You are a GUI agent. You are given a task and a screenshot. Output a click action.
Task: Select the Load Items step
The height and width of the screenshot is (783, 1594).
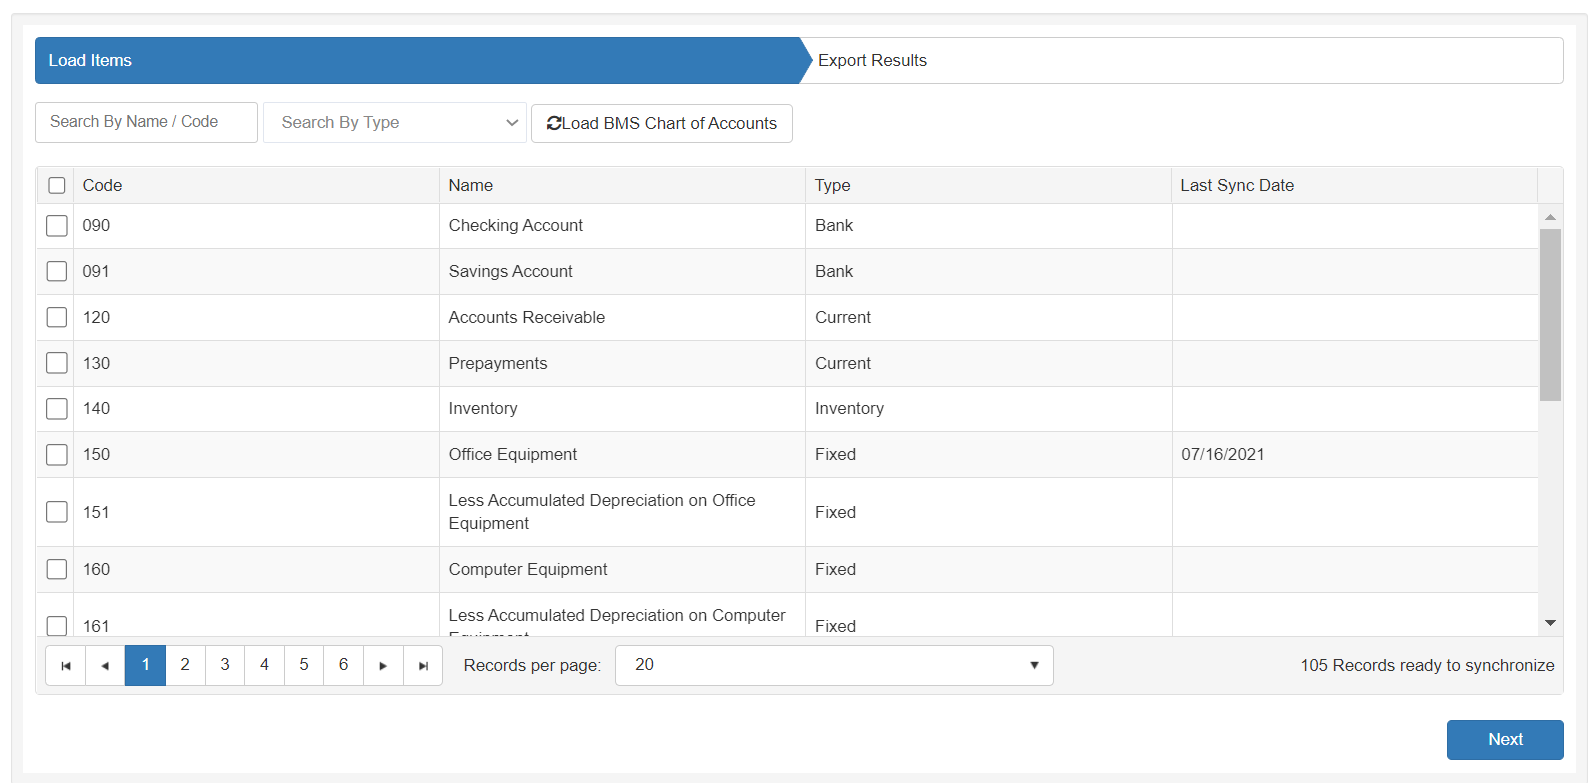90,61
